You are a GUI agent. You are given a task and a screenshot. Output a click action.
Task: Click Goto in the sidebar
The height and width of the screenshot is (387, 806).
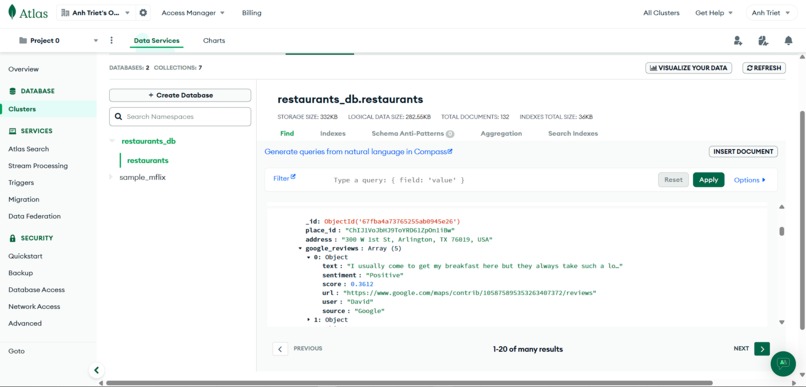[x=16, y=351]
